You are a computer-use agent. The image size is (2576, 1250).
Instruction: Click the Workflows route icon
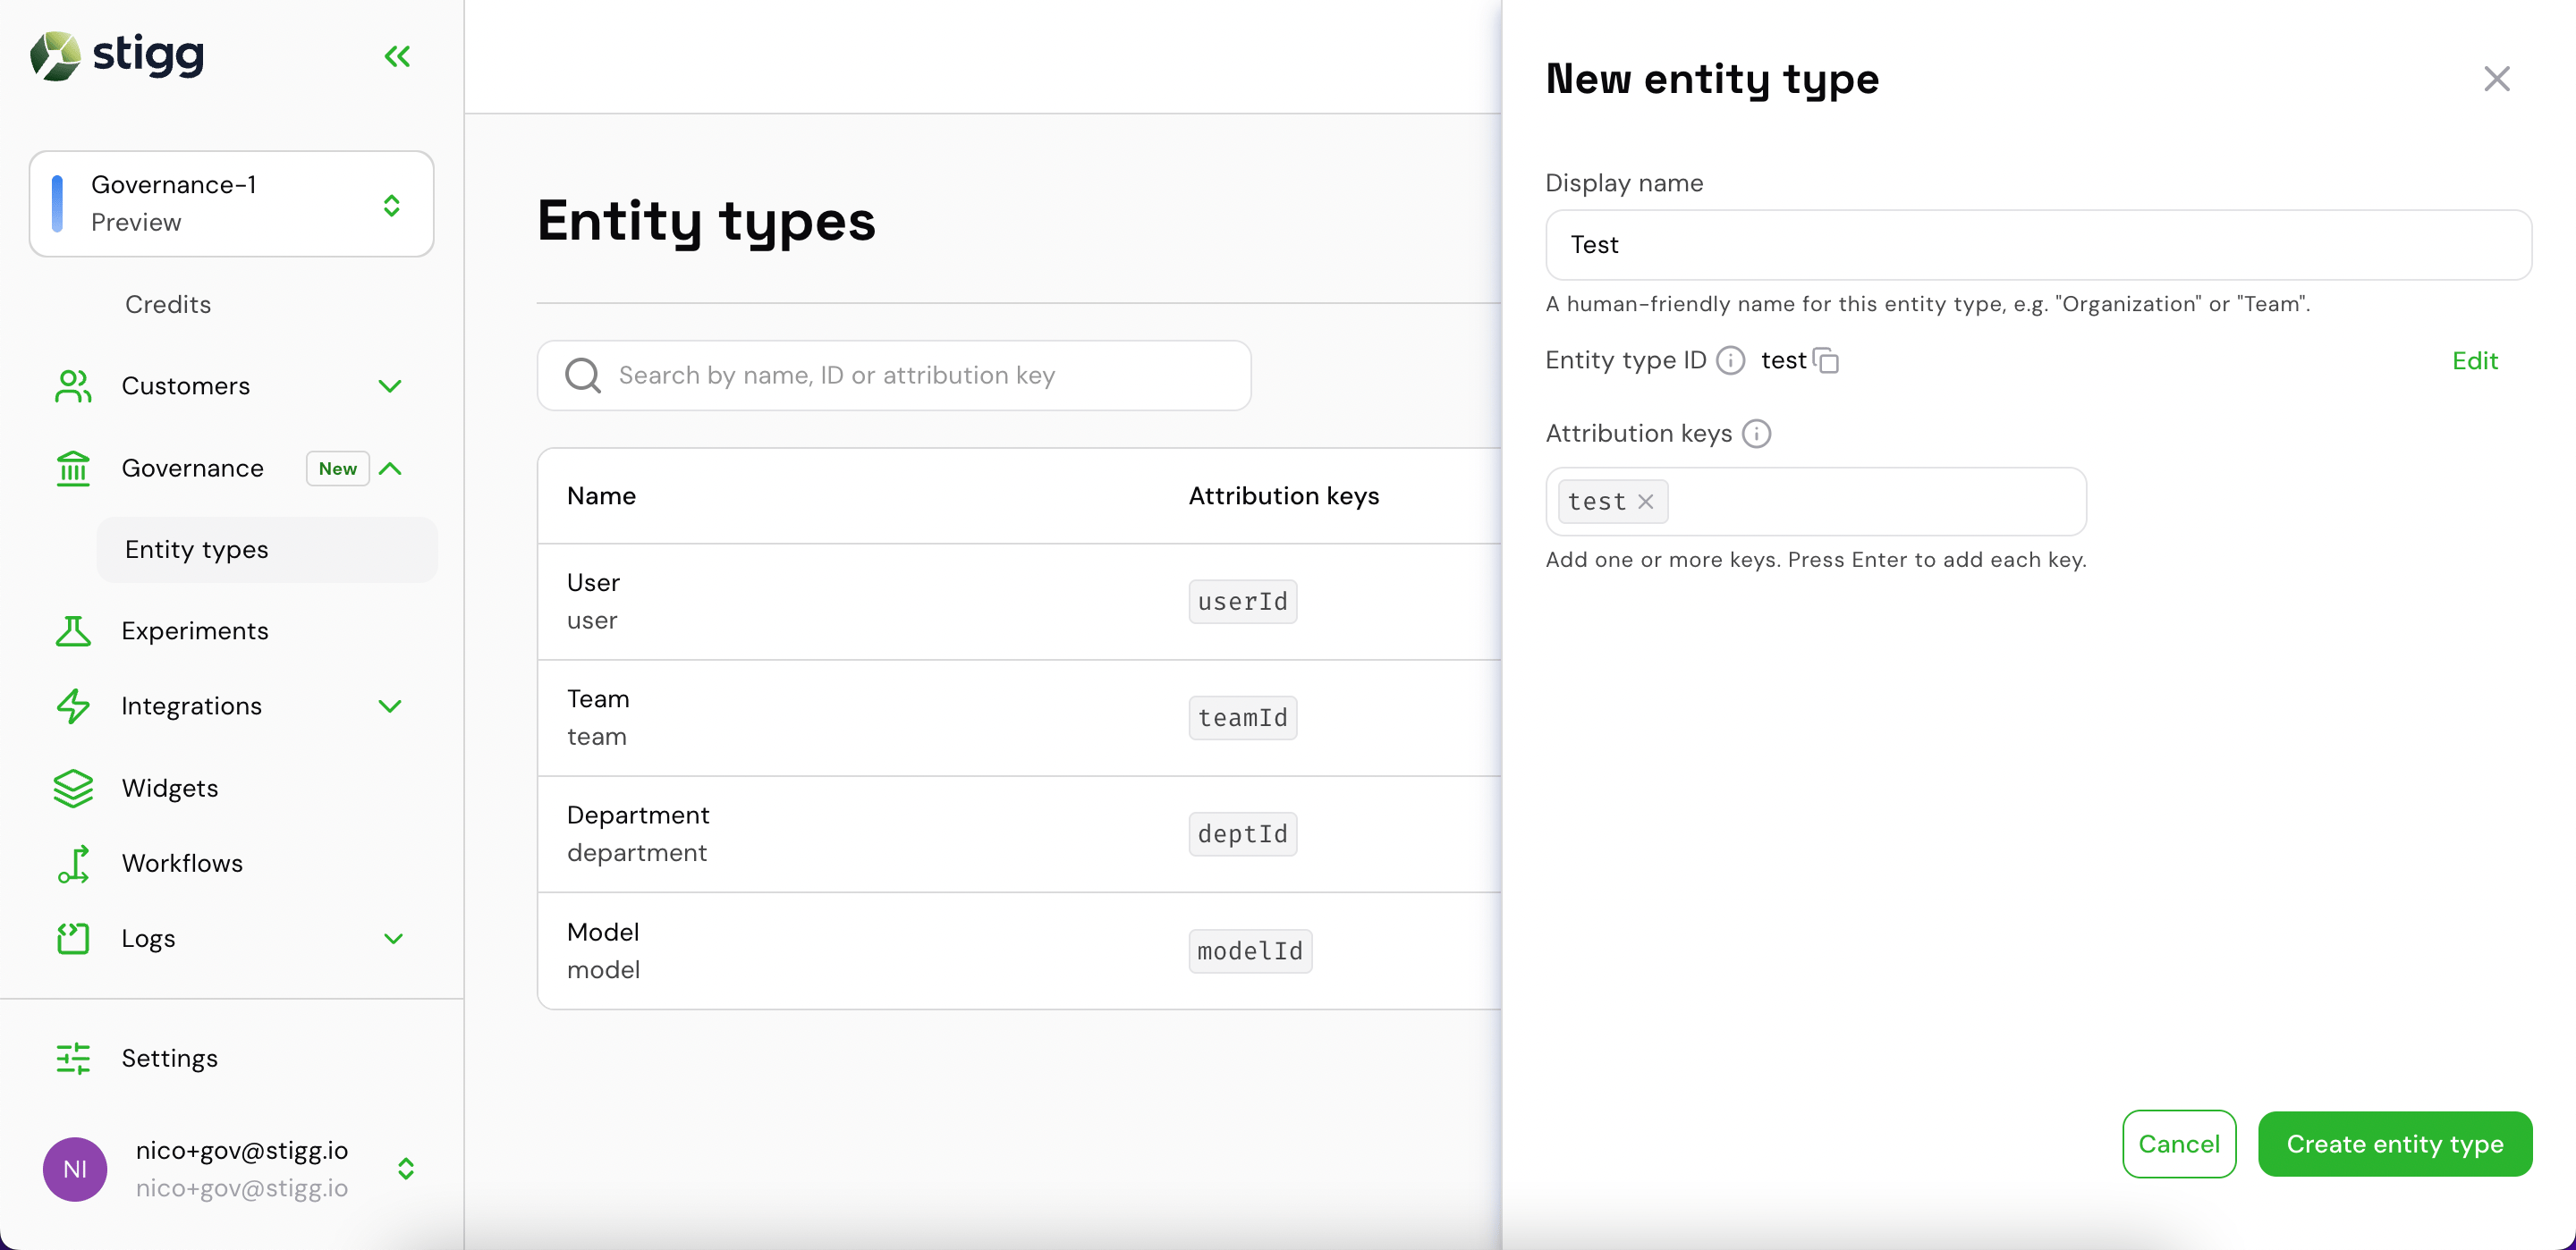pos(73,863)
